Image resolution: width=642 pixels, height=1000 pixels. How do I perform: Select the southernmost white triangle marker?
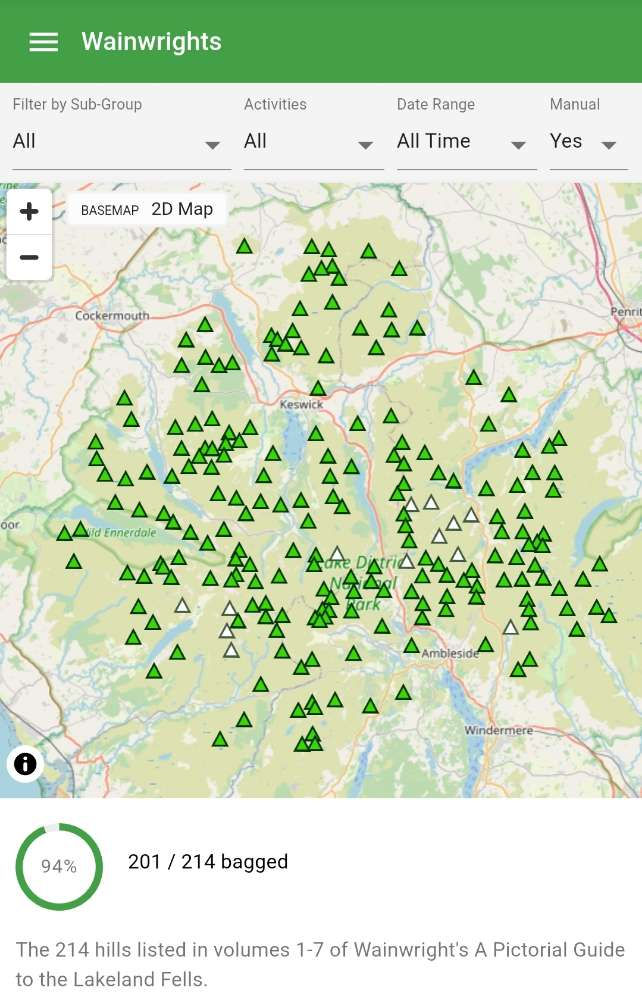[x=231, y=651]
